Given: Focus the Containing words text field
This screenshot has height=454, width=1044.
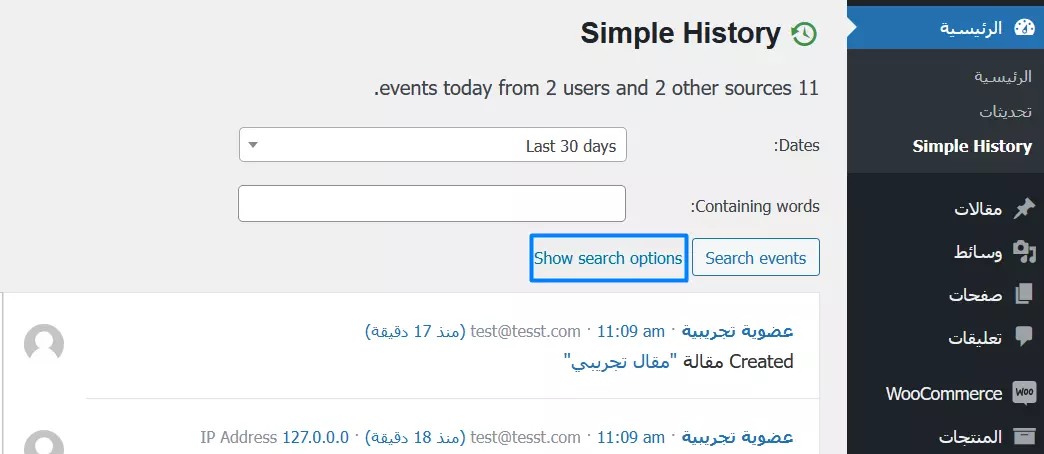Looking at the screenshot, I should point(432,204).
